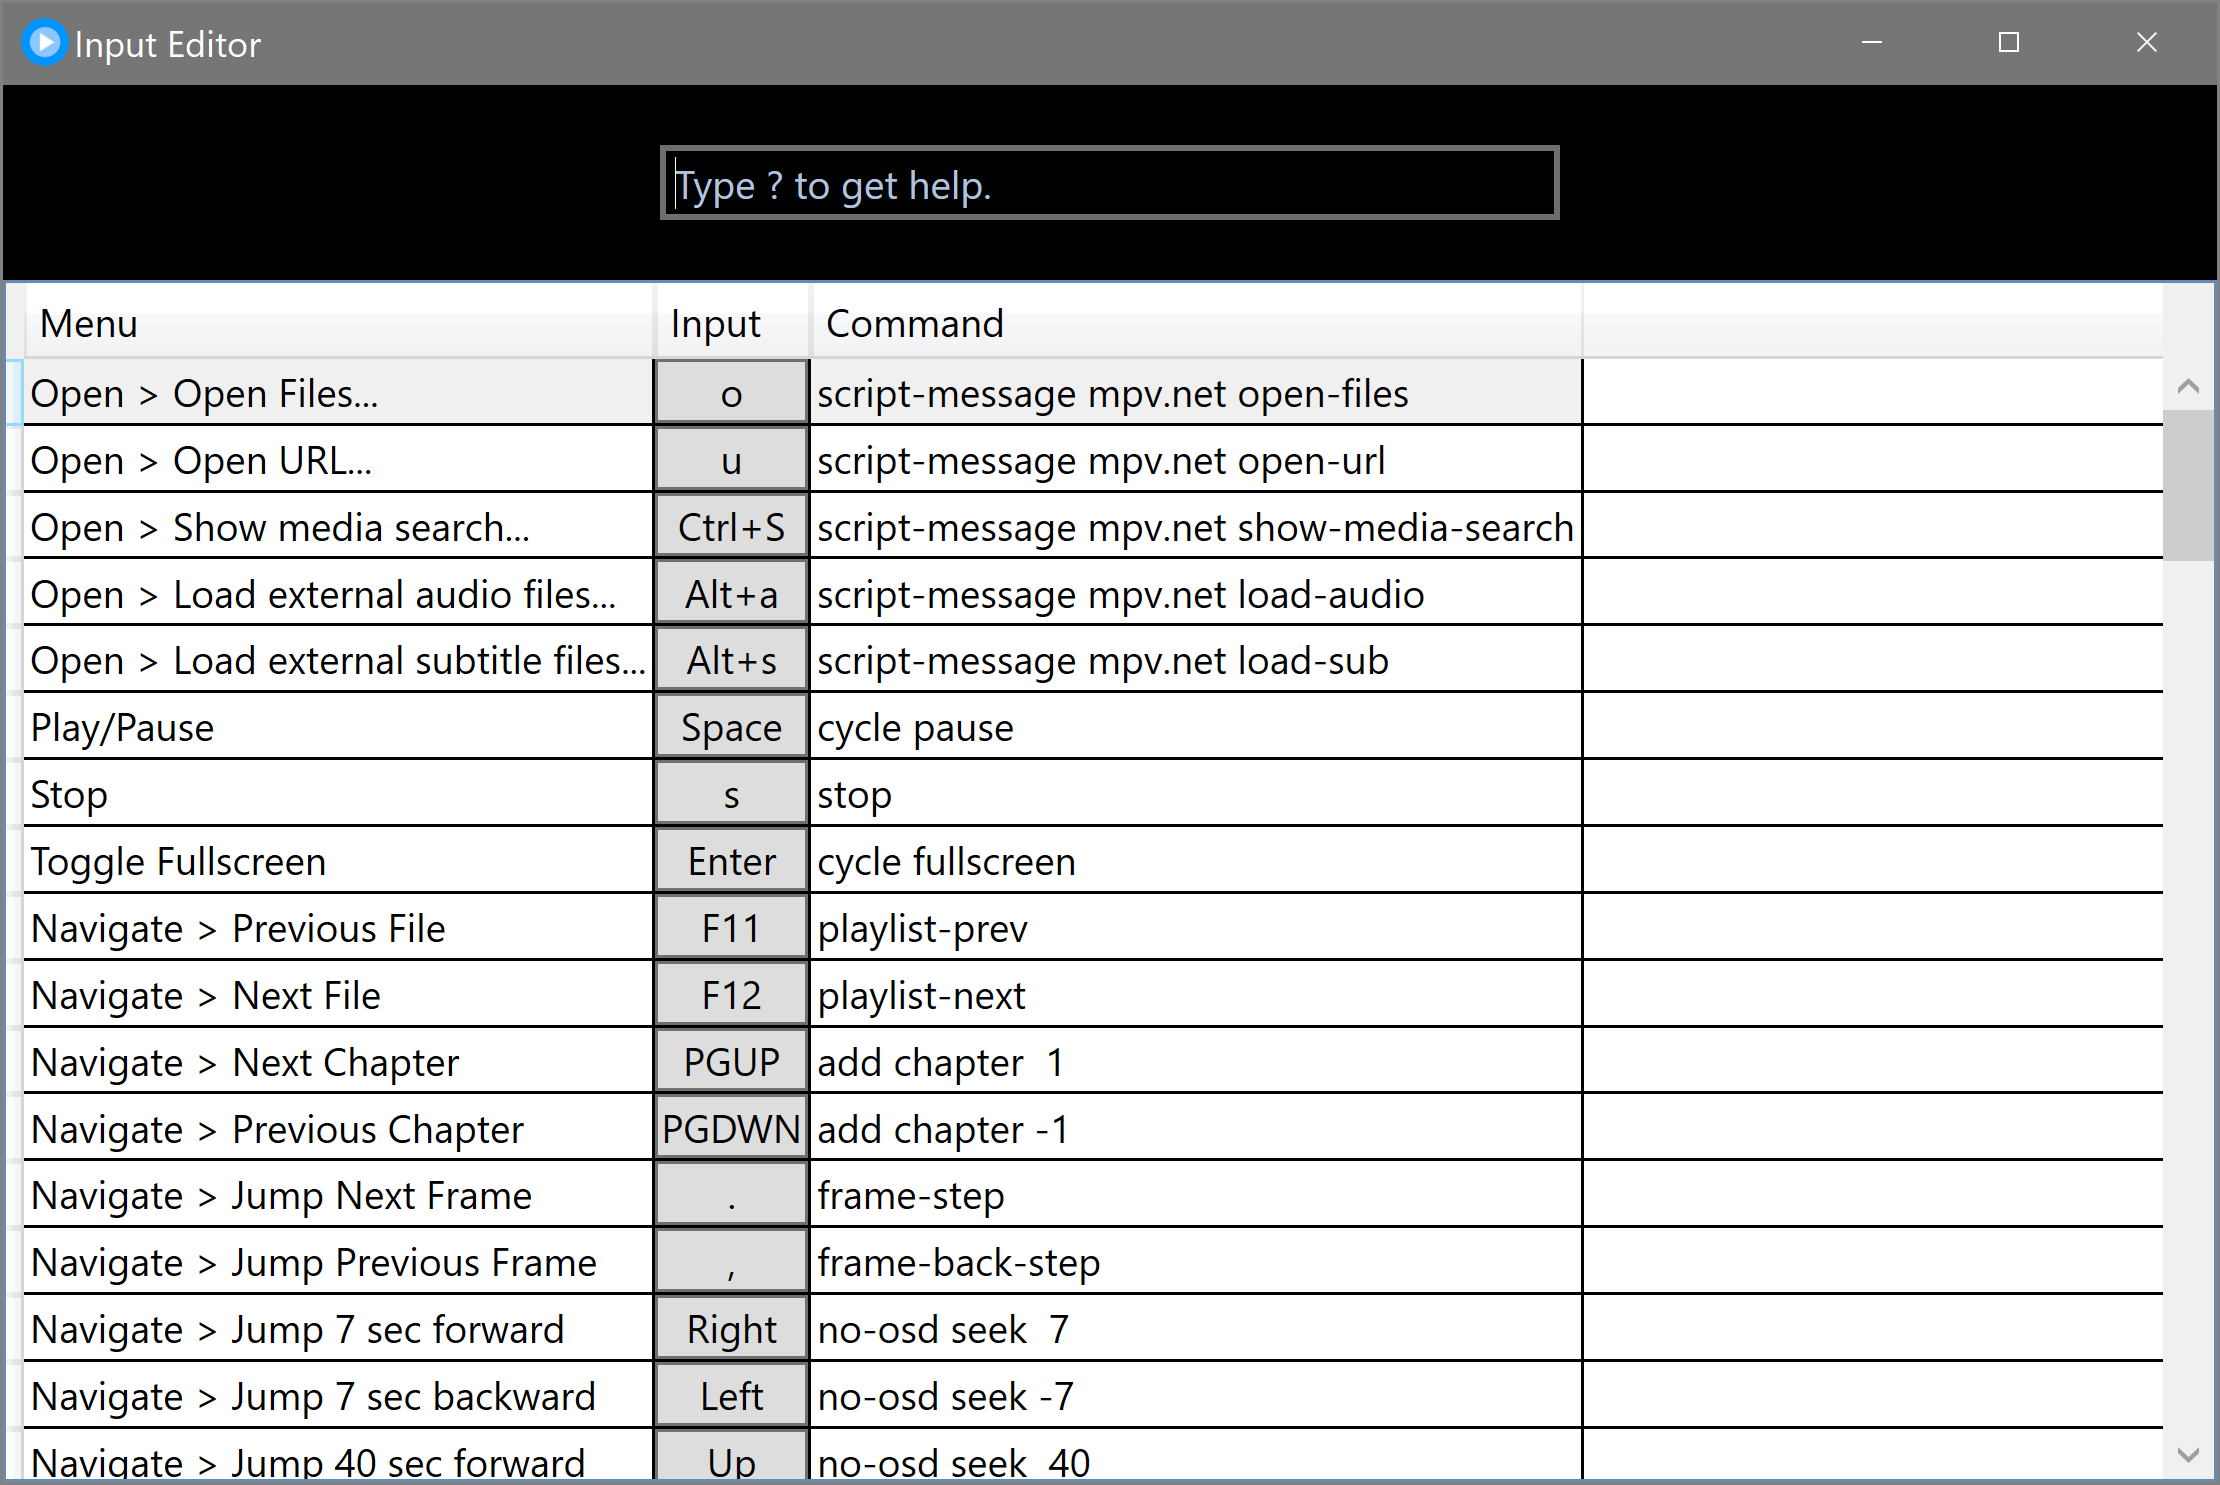Viewport: 2220px width, 1485px height.
Task: Click the Enter input key button
Action: pos(731,861)
